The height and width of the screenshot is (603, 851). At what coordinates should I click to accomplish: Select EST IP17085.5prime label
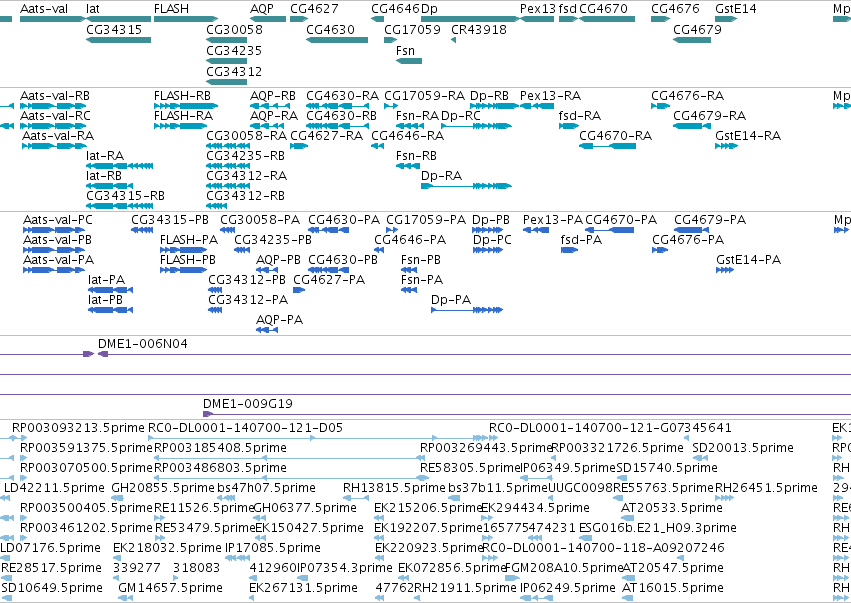(273, 548)
